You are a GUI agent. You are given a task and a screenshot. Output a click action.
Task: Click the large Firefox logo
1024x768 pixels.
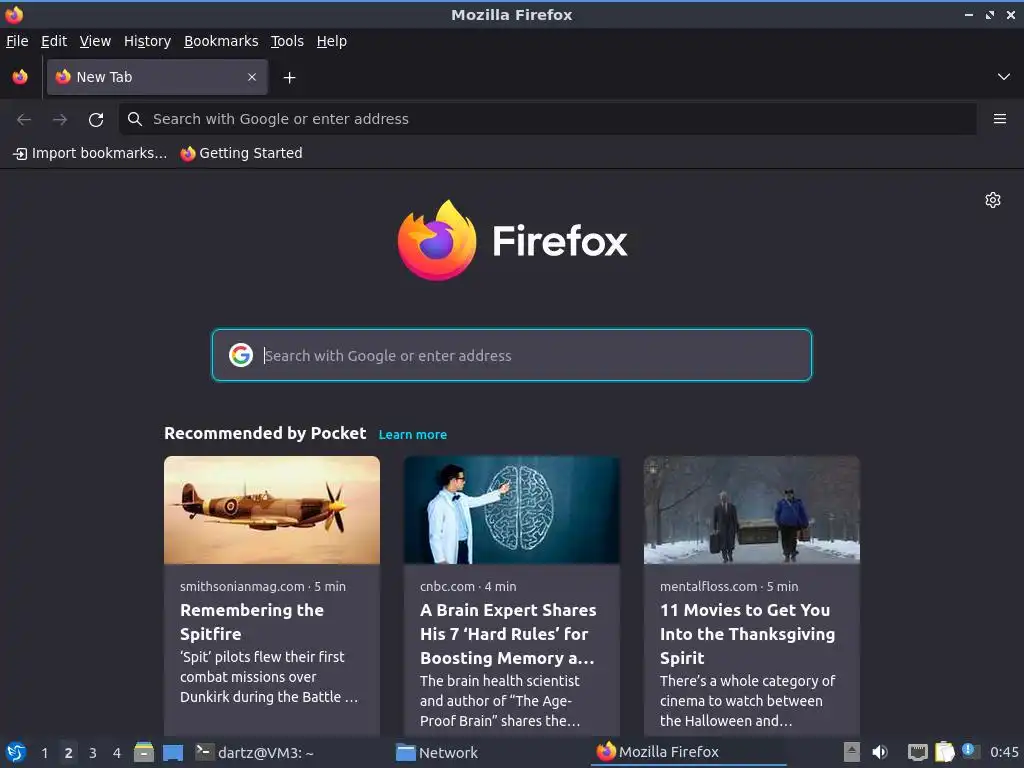pyautogui.click(x=512, y=241)
